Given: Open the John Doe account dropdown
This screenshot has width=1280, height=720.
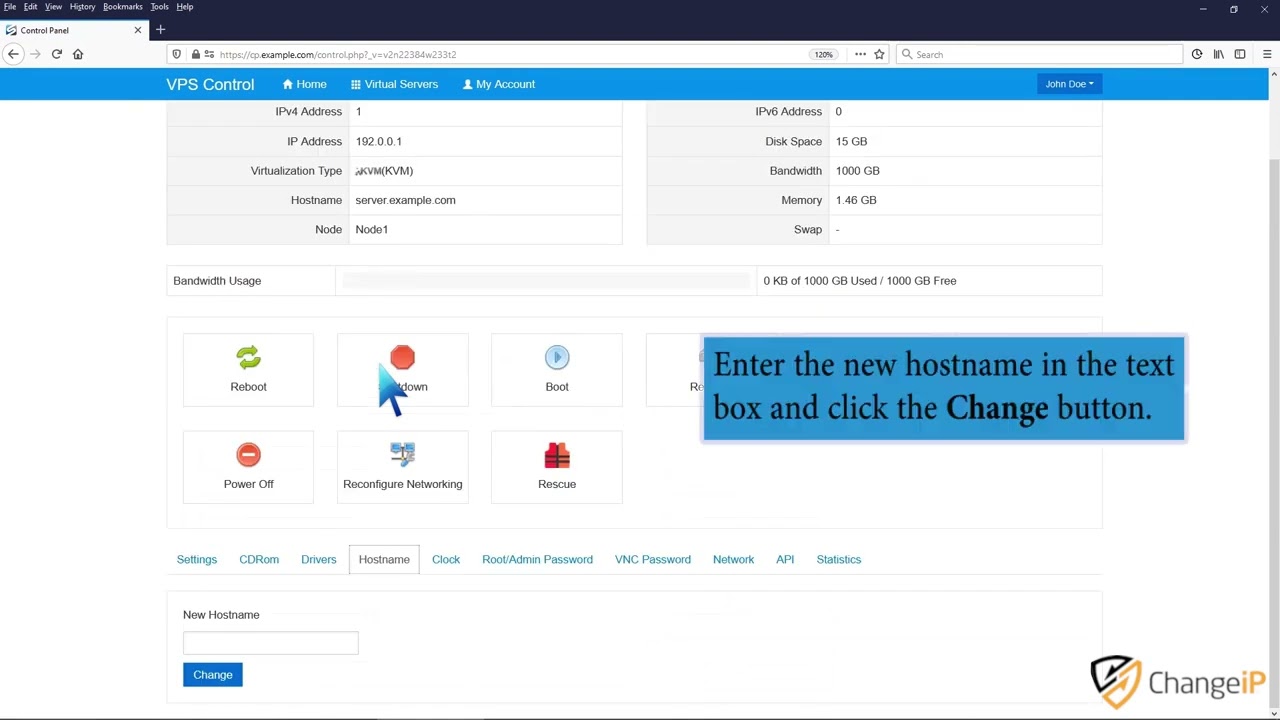Looking at the screenshot, I should (x=1069, y=84).
